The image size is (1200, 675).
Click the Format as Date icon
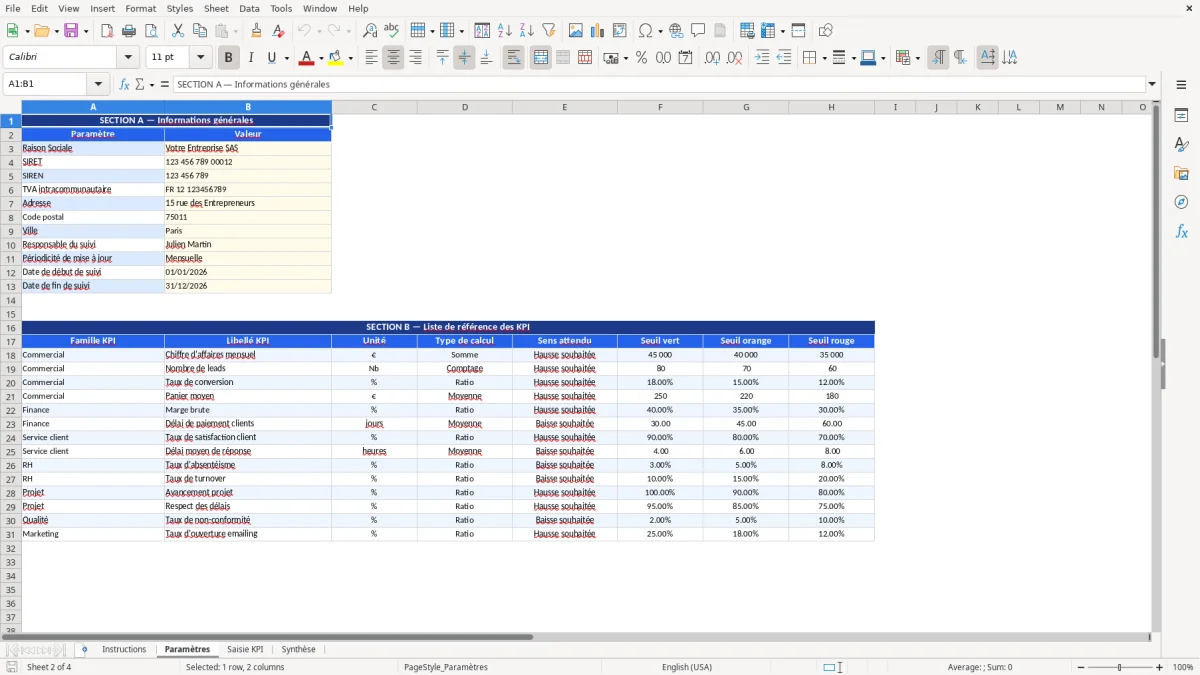[x=685, y=58]
